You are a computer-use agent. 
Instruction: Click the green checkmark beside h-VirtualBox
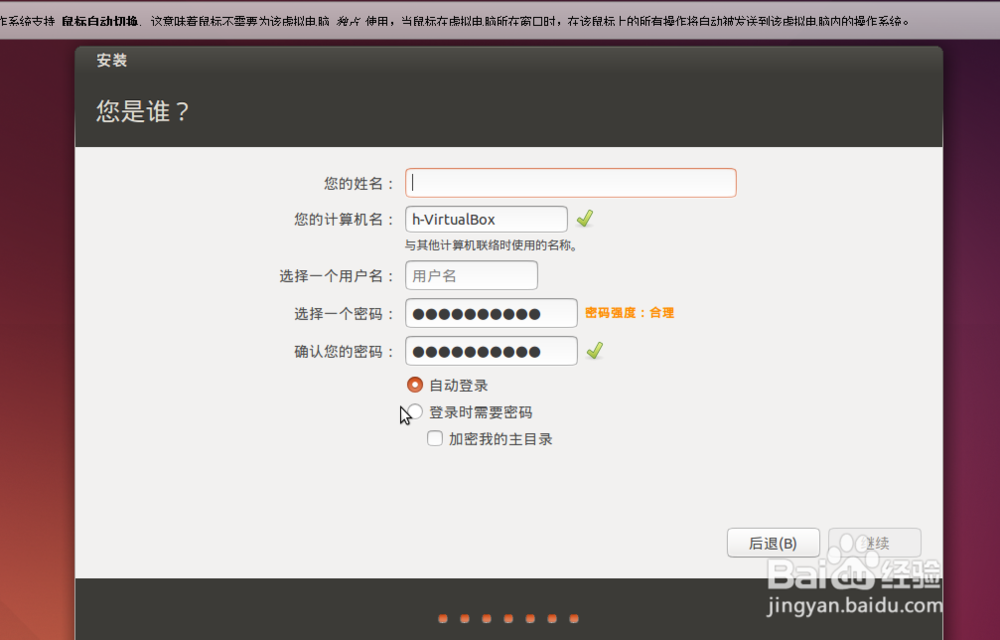coord(586,218)
